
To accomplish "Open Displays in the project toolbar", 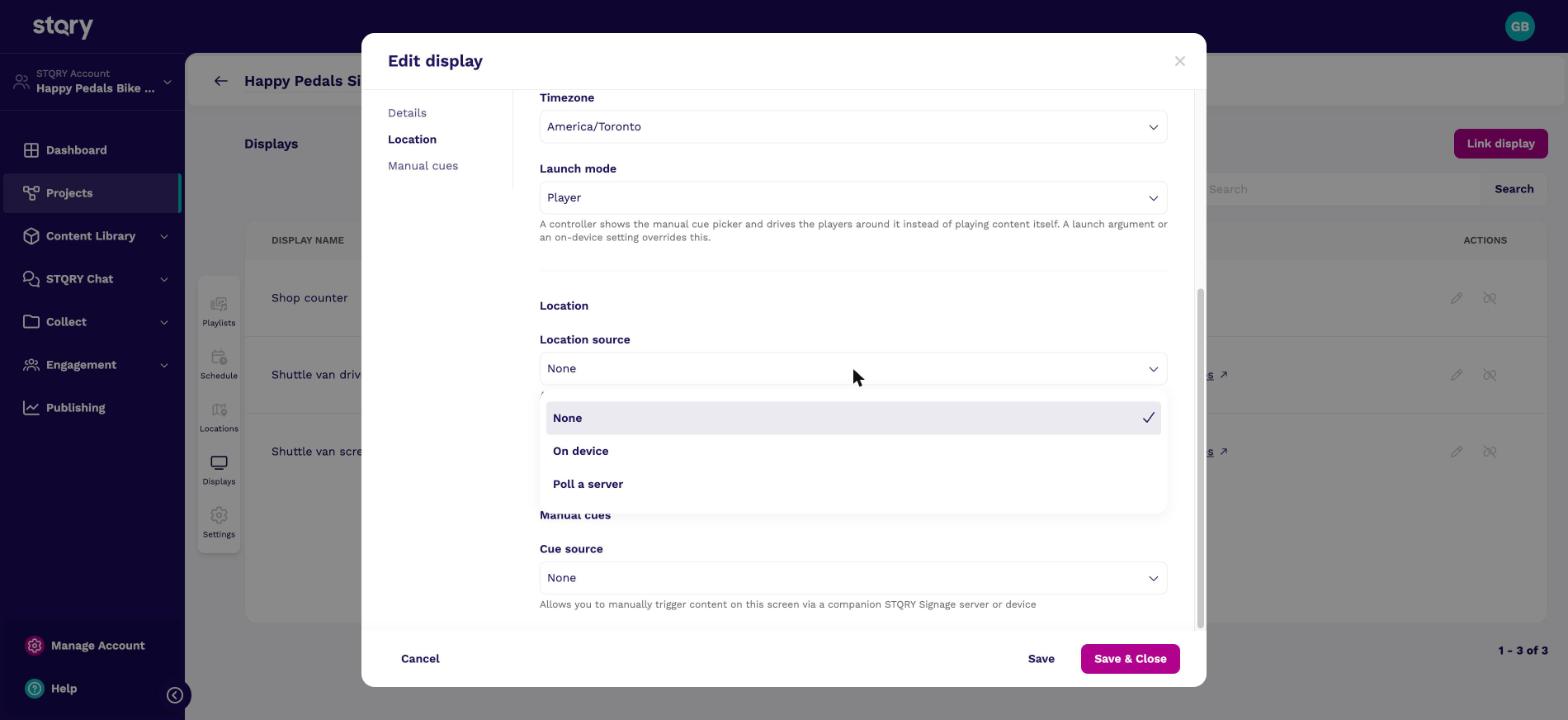I will [219, 470].
